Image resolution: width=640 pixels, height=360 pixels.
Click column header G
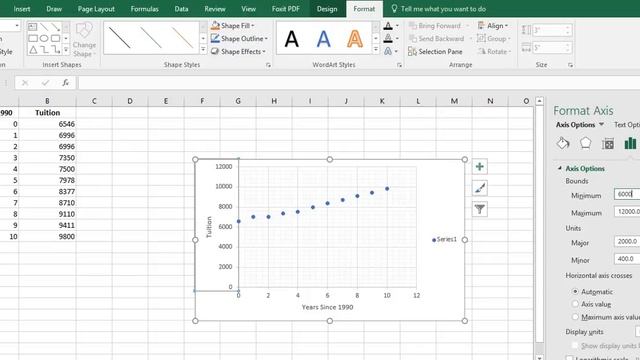[x=238, y=101]
